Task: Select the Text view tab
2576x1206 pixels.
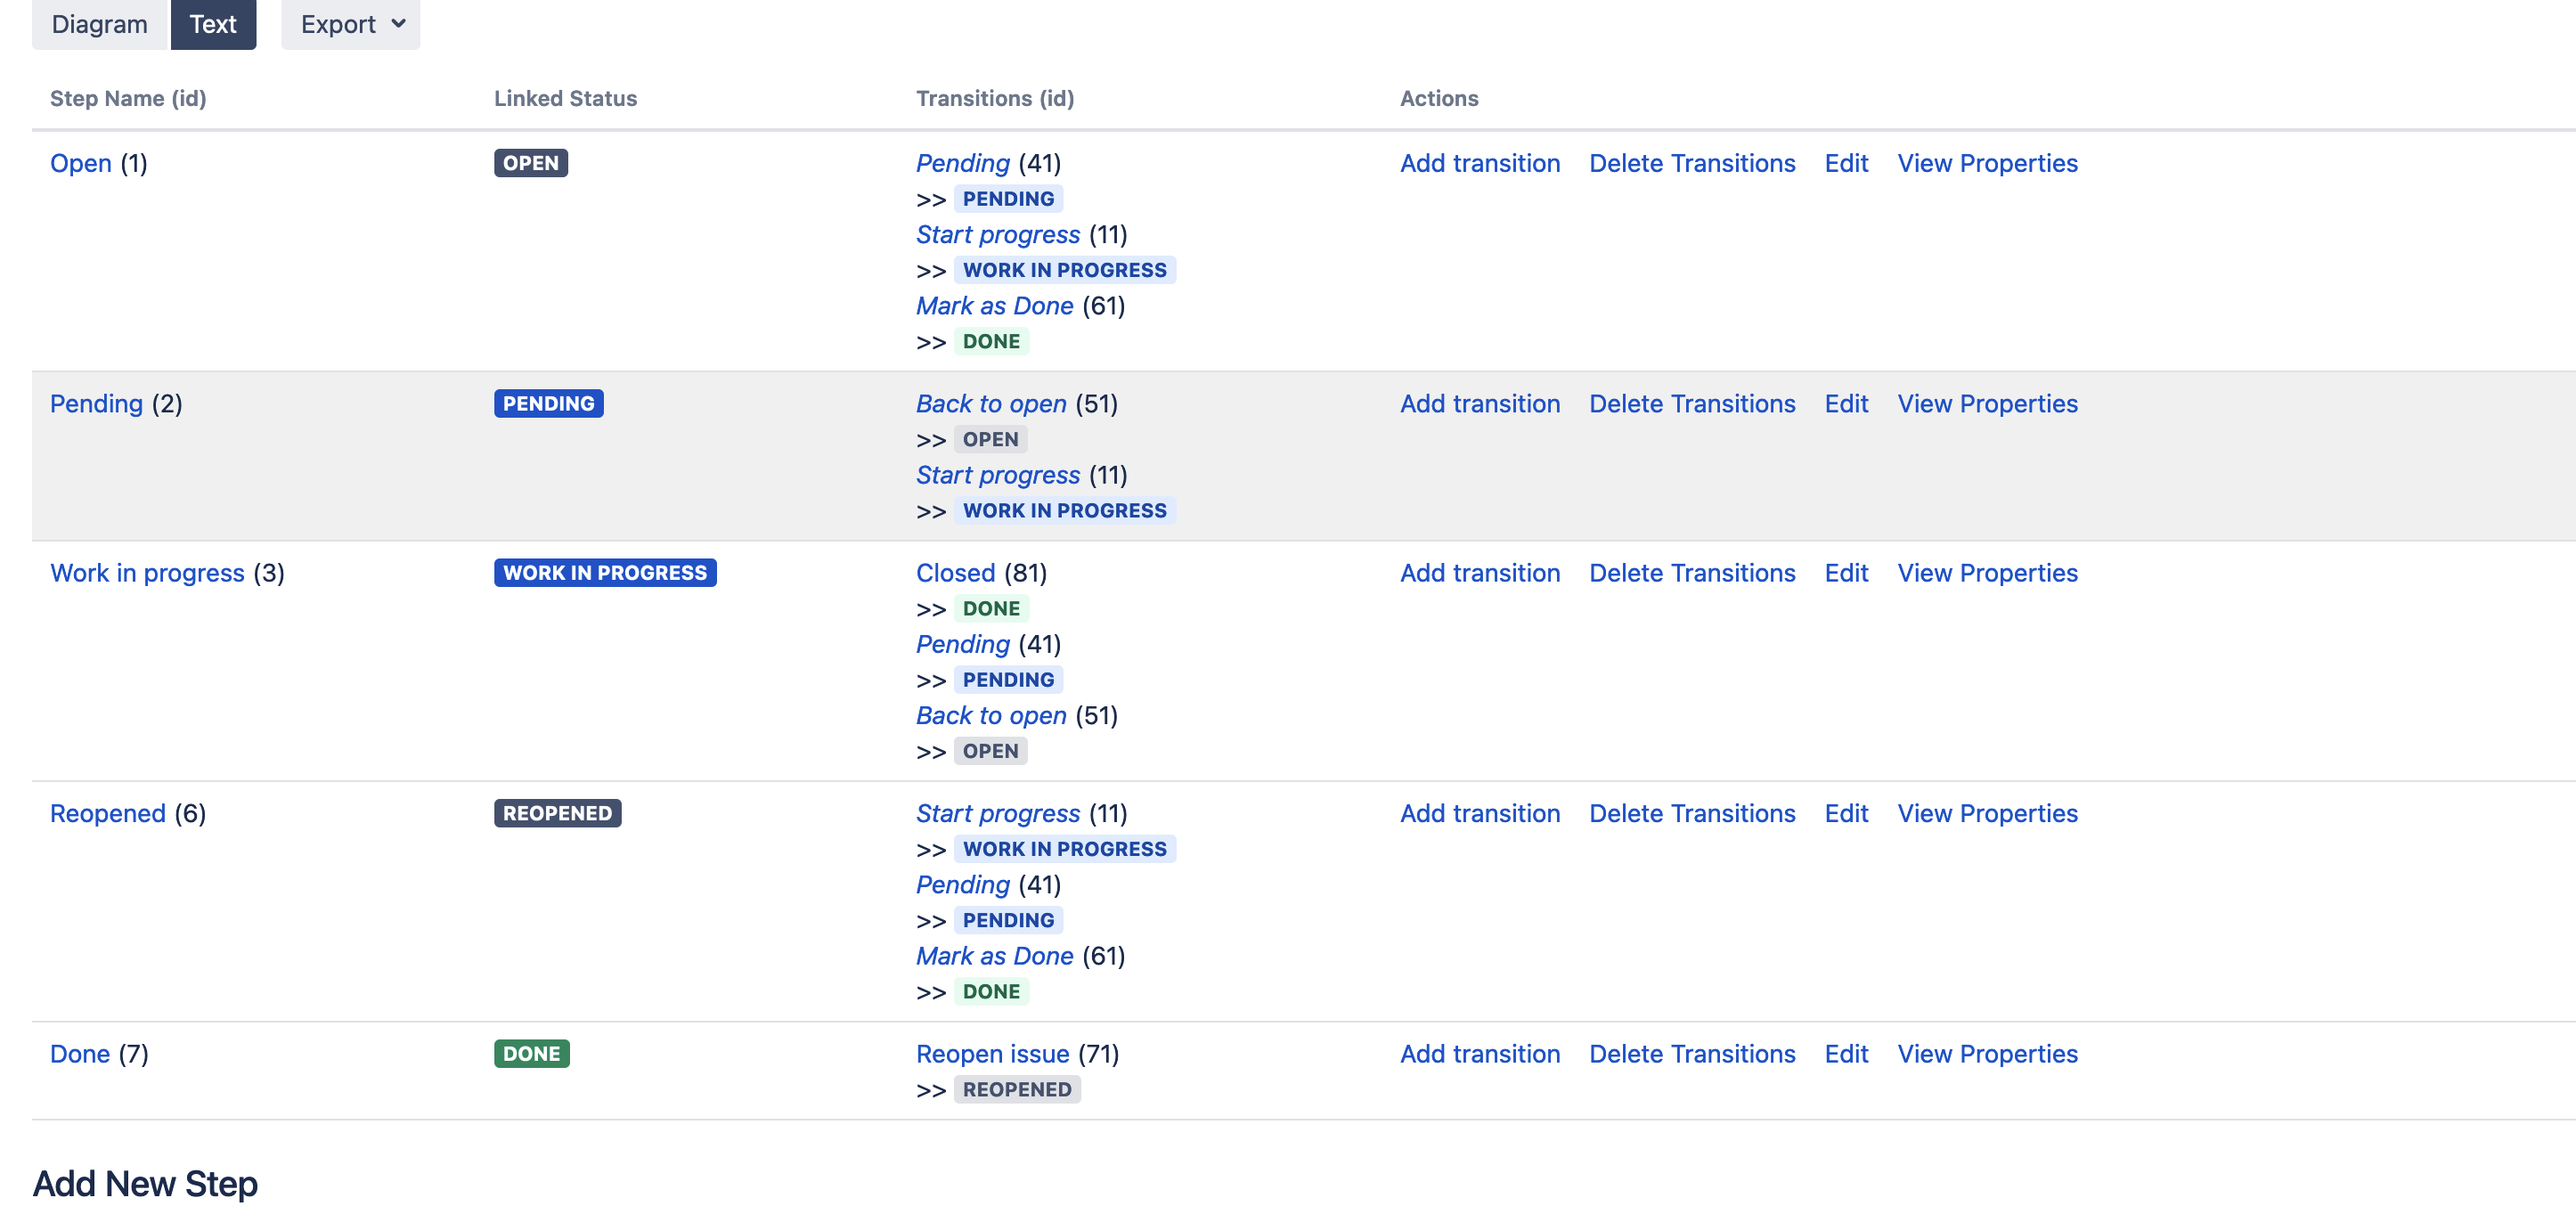Action: 213,24
